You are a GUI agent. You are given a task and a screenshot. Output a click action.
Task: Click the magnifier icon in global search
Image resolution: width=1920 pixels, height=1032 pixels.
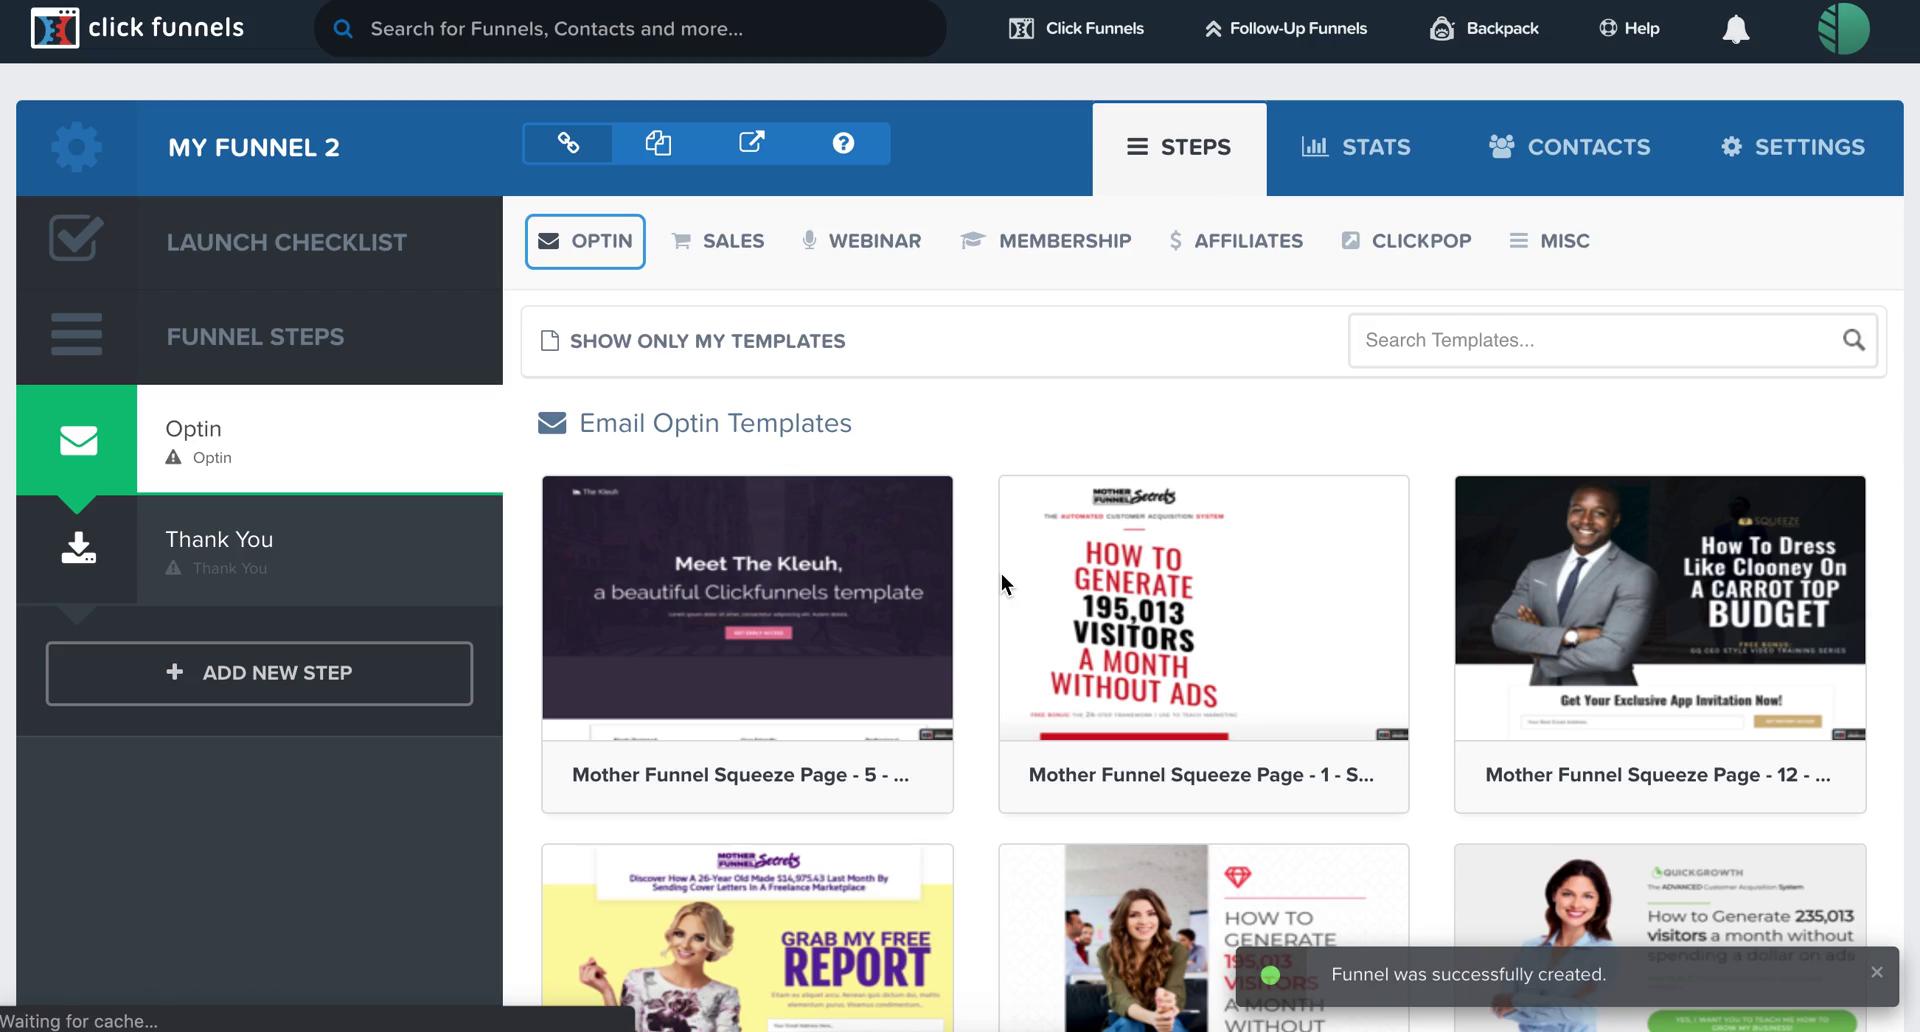(x=343, y=29)
